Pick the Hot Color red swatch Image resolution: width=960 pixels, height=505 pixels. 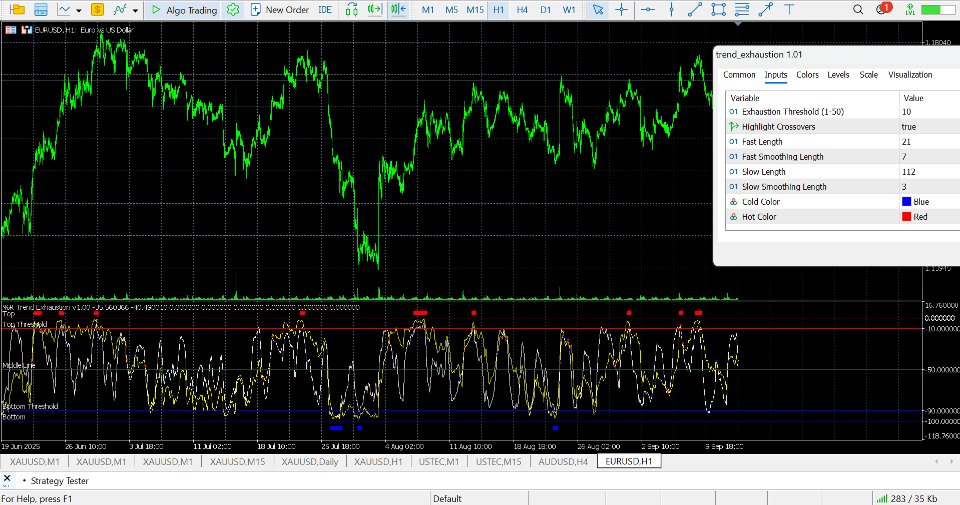906,217
